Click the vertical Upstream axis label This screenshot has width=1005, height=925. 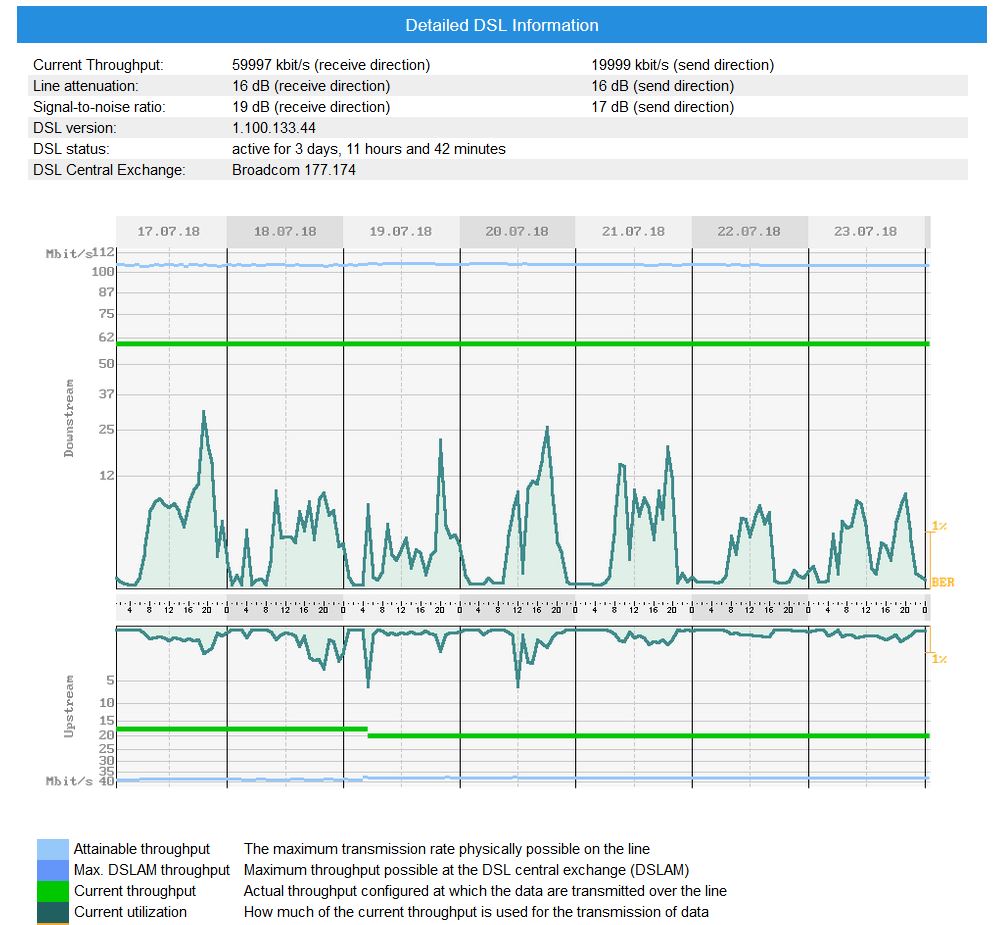[x=69, y=706]
